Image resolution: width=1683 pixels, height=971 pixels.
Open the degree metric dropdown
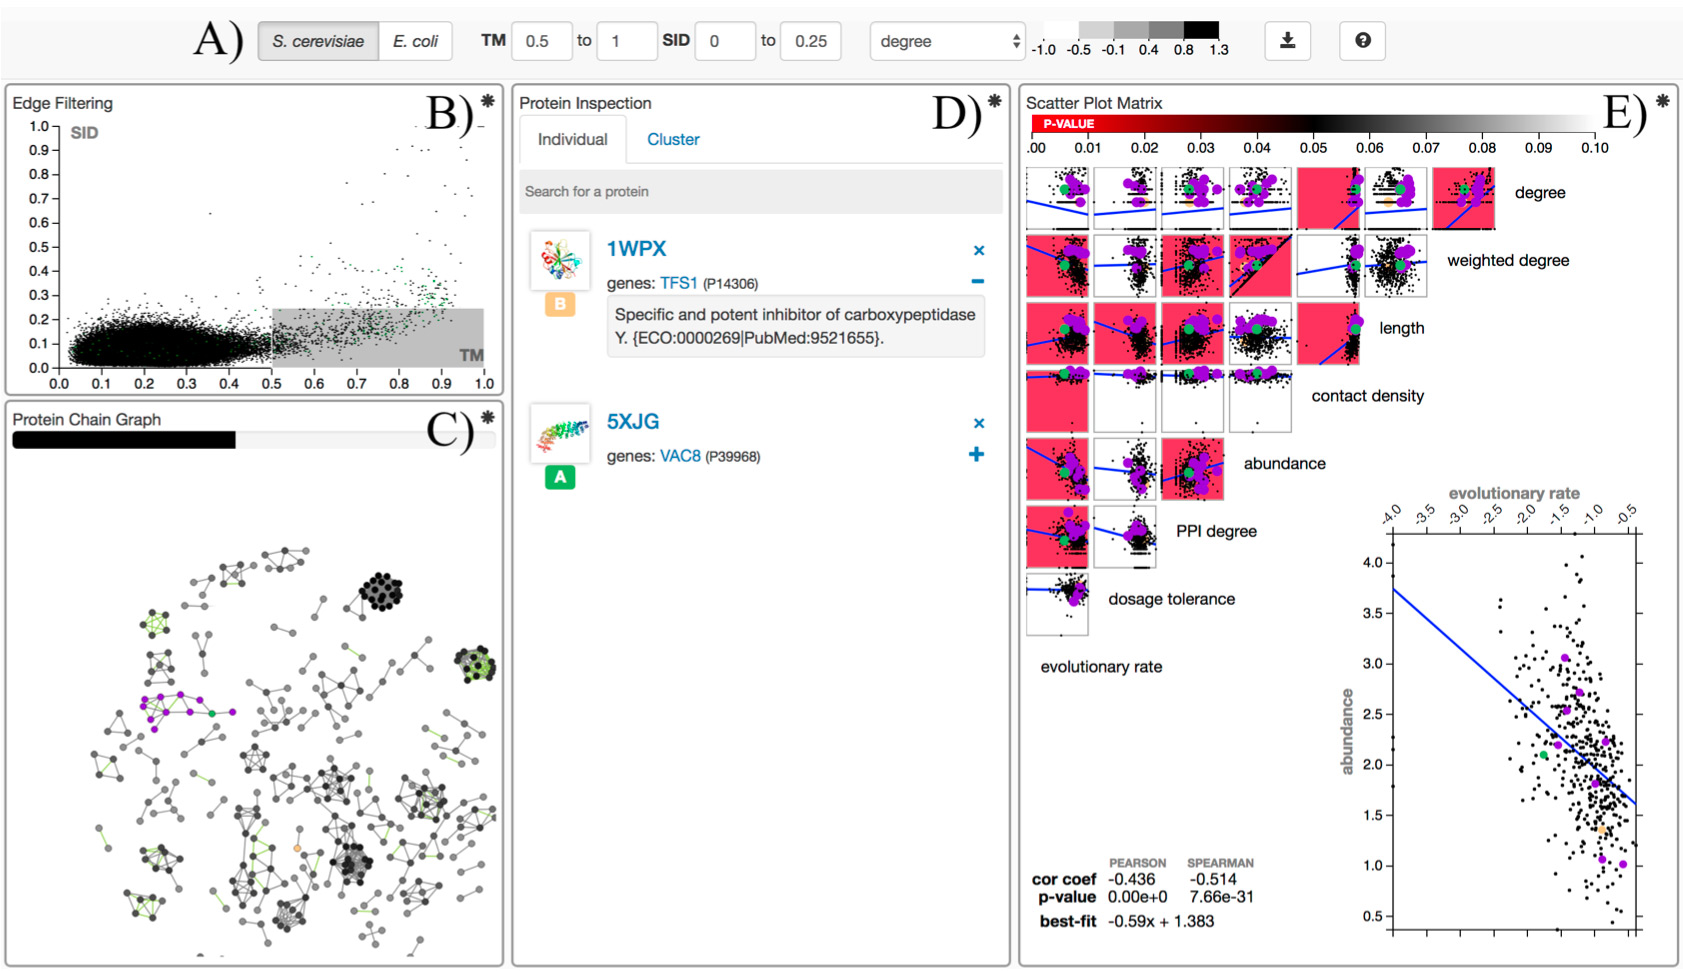[945, 41]
